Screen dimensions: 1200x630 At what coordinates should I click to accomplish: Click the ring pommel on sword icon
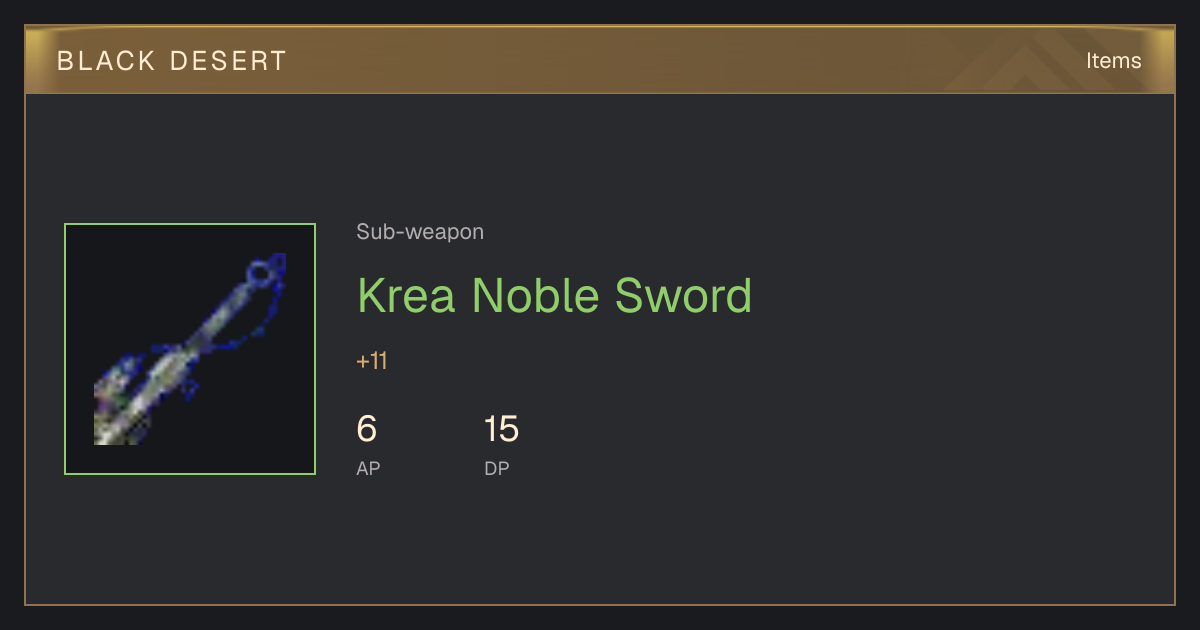(x=259, y=271)
